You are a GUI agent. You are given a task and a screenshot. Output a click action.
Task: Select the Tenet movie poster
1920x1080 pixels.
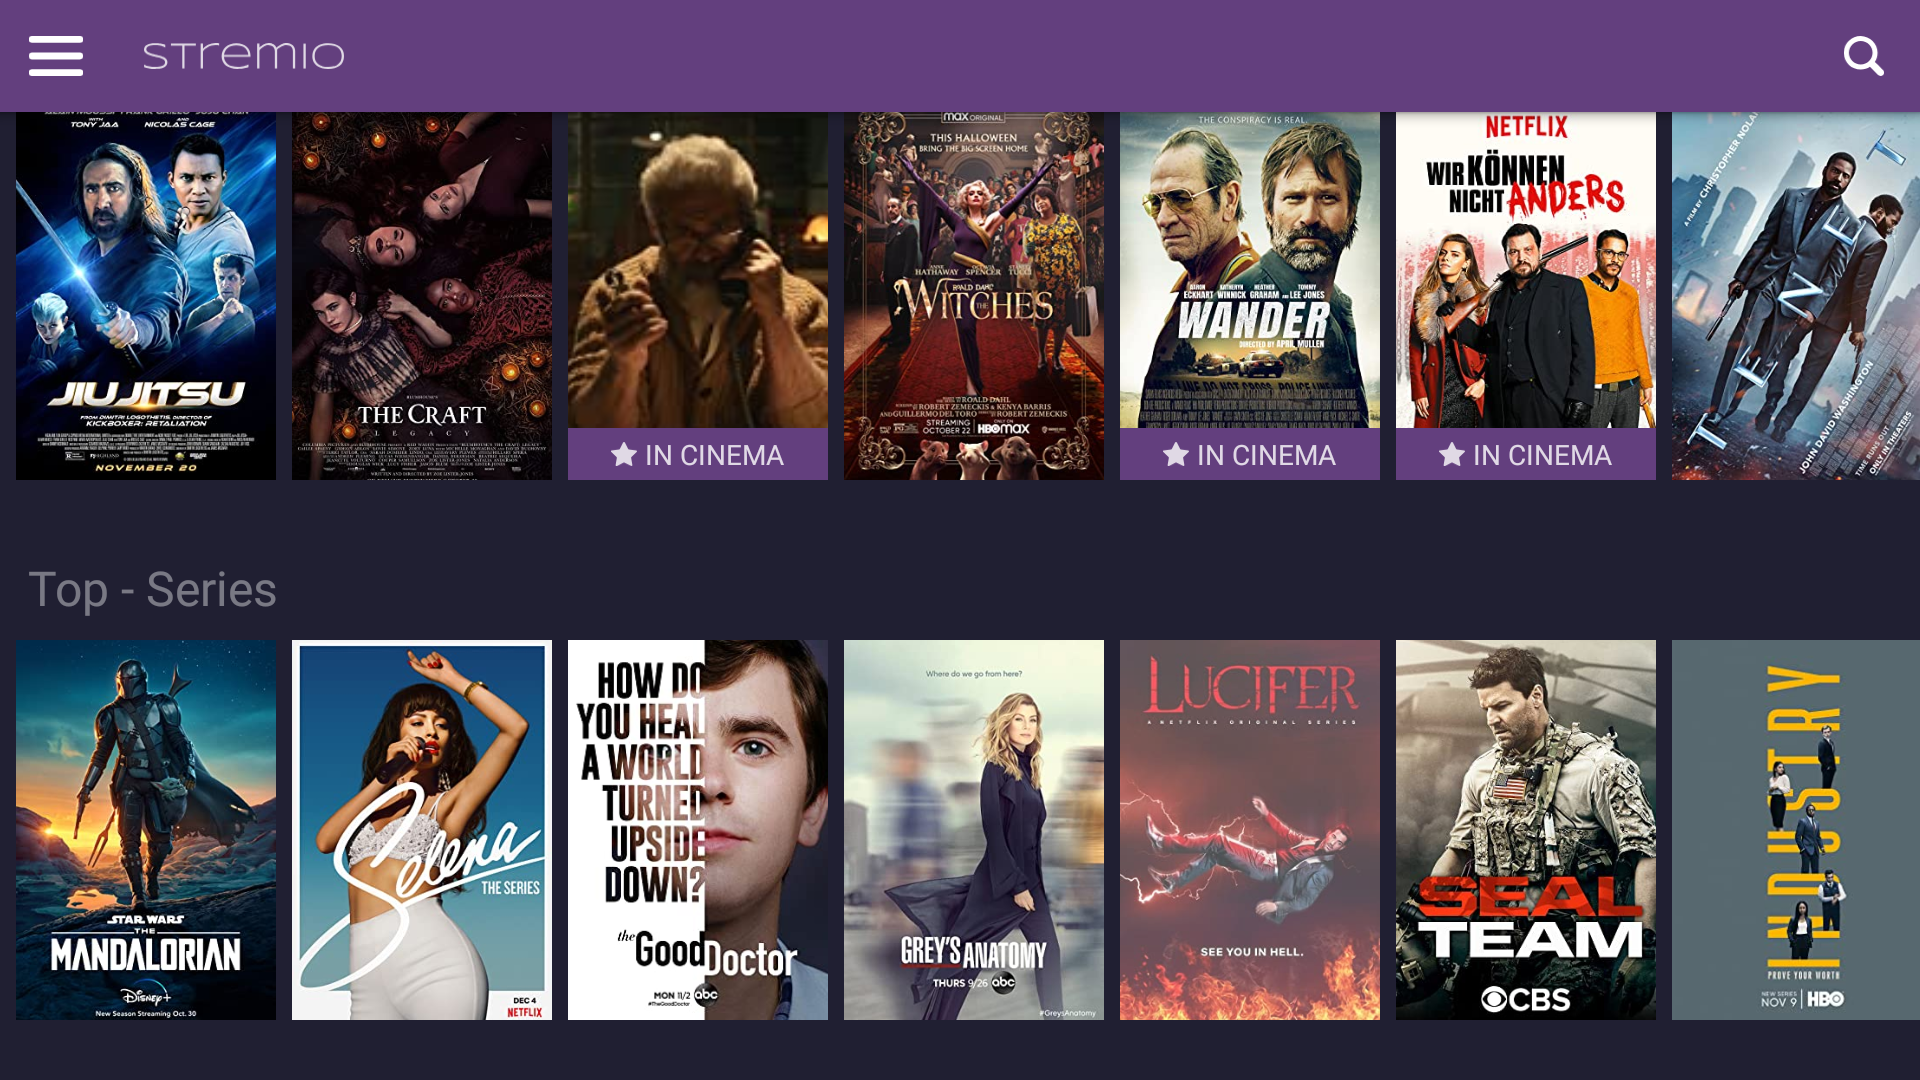coord(1796,295)
